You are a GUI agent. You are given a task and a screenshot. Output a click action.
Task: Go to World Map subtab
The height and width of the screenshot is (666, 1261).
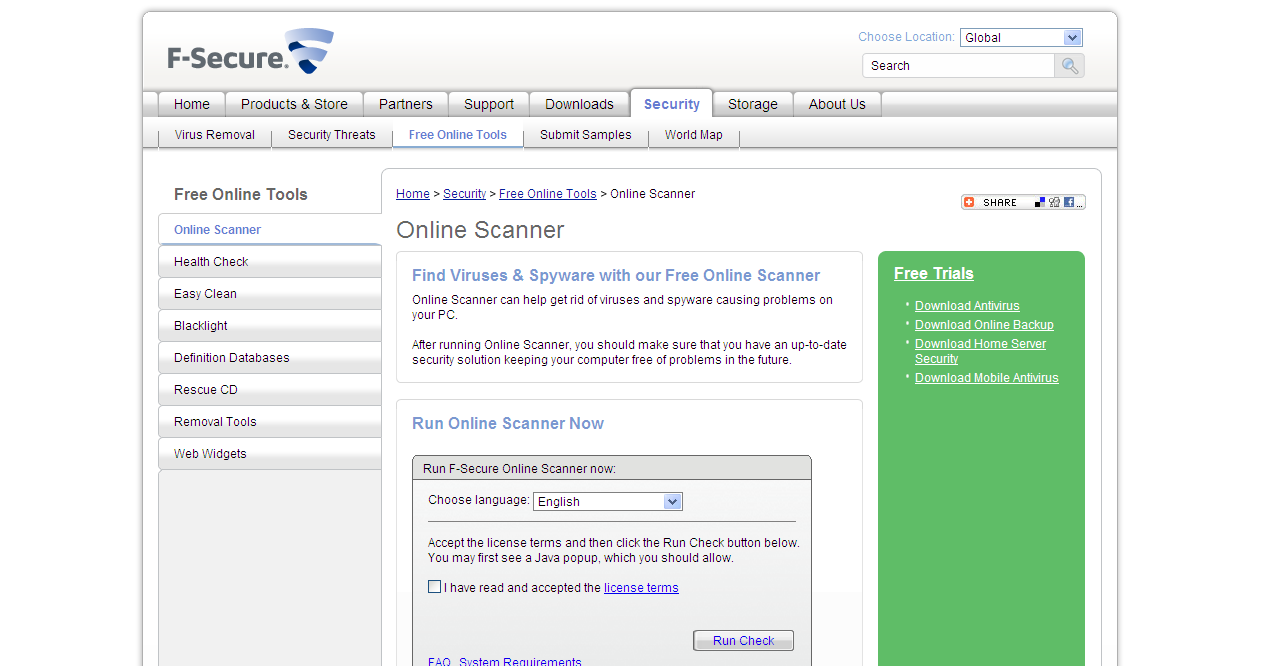(694, 135)
